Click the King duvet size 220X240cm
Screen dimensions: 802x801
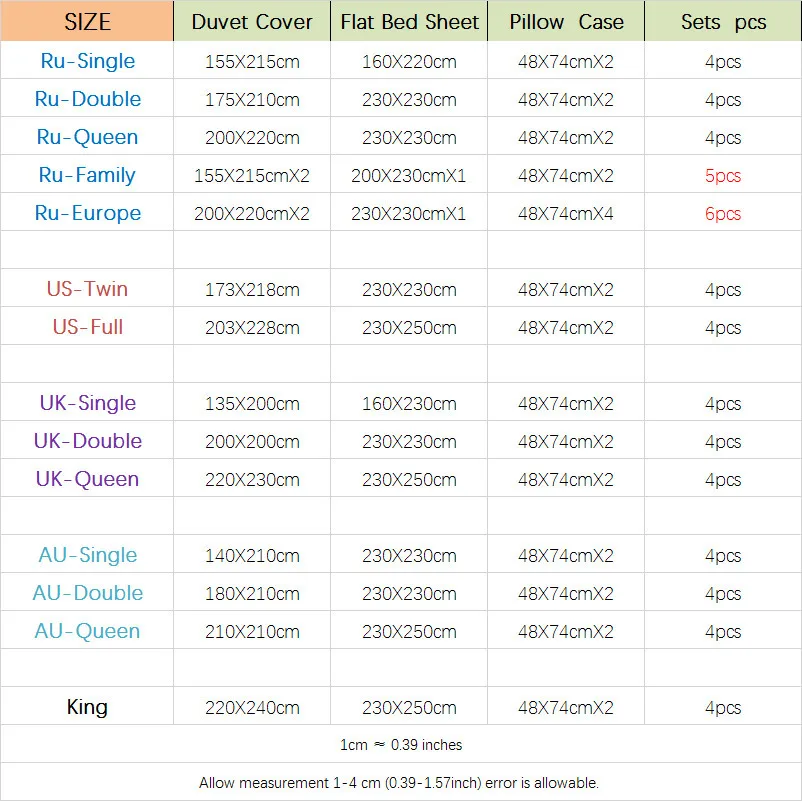[x=252, y=707]
